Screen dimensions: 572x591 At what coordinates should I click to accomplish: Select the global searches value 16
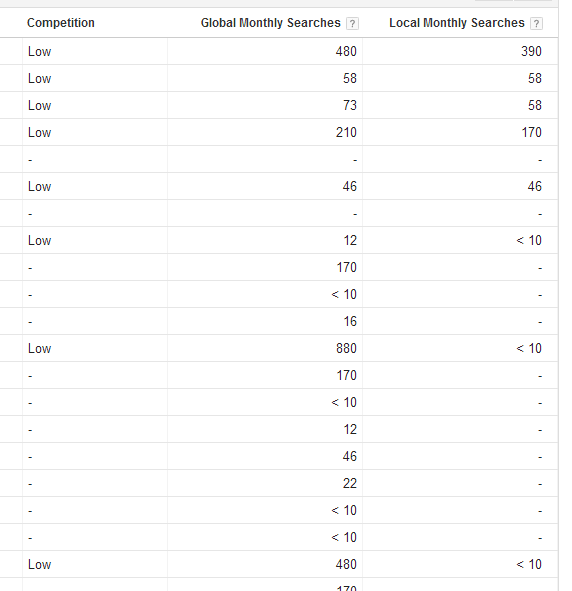pos(350,321)
